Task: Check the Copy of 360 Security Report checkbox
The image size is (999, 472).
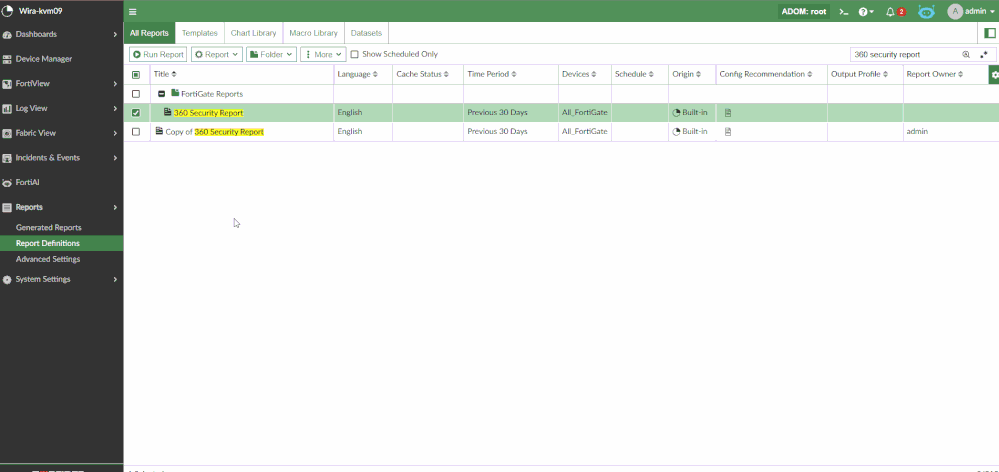Action: coord(136,132)
